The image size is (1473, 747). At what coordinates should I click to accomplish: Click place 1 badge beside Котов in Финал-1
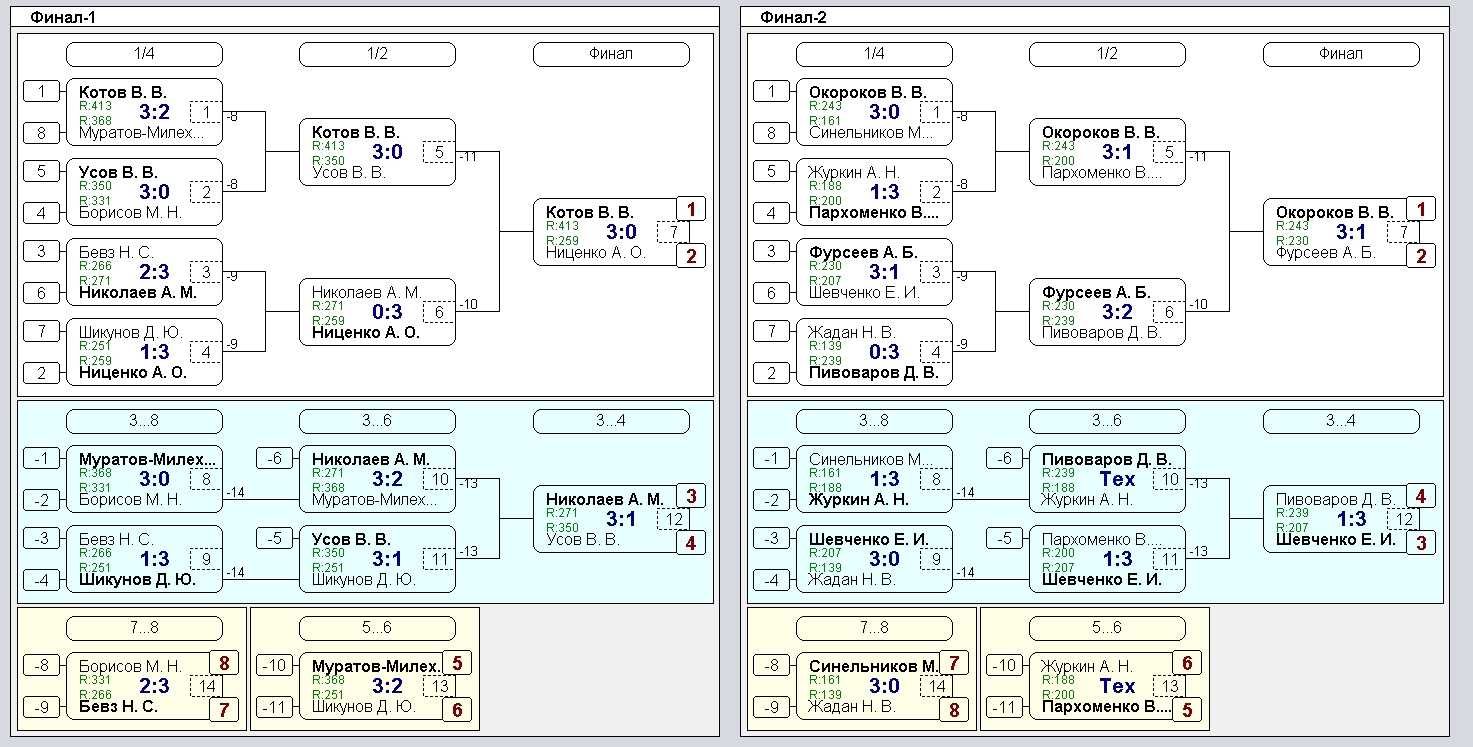click(x=691, y=209)
